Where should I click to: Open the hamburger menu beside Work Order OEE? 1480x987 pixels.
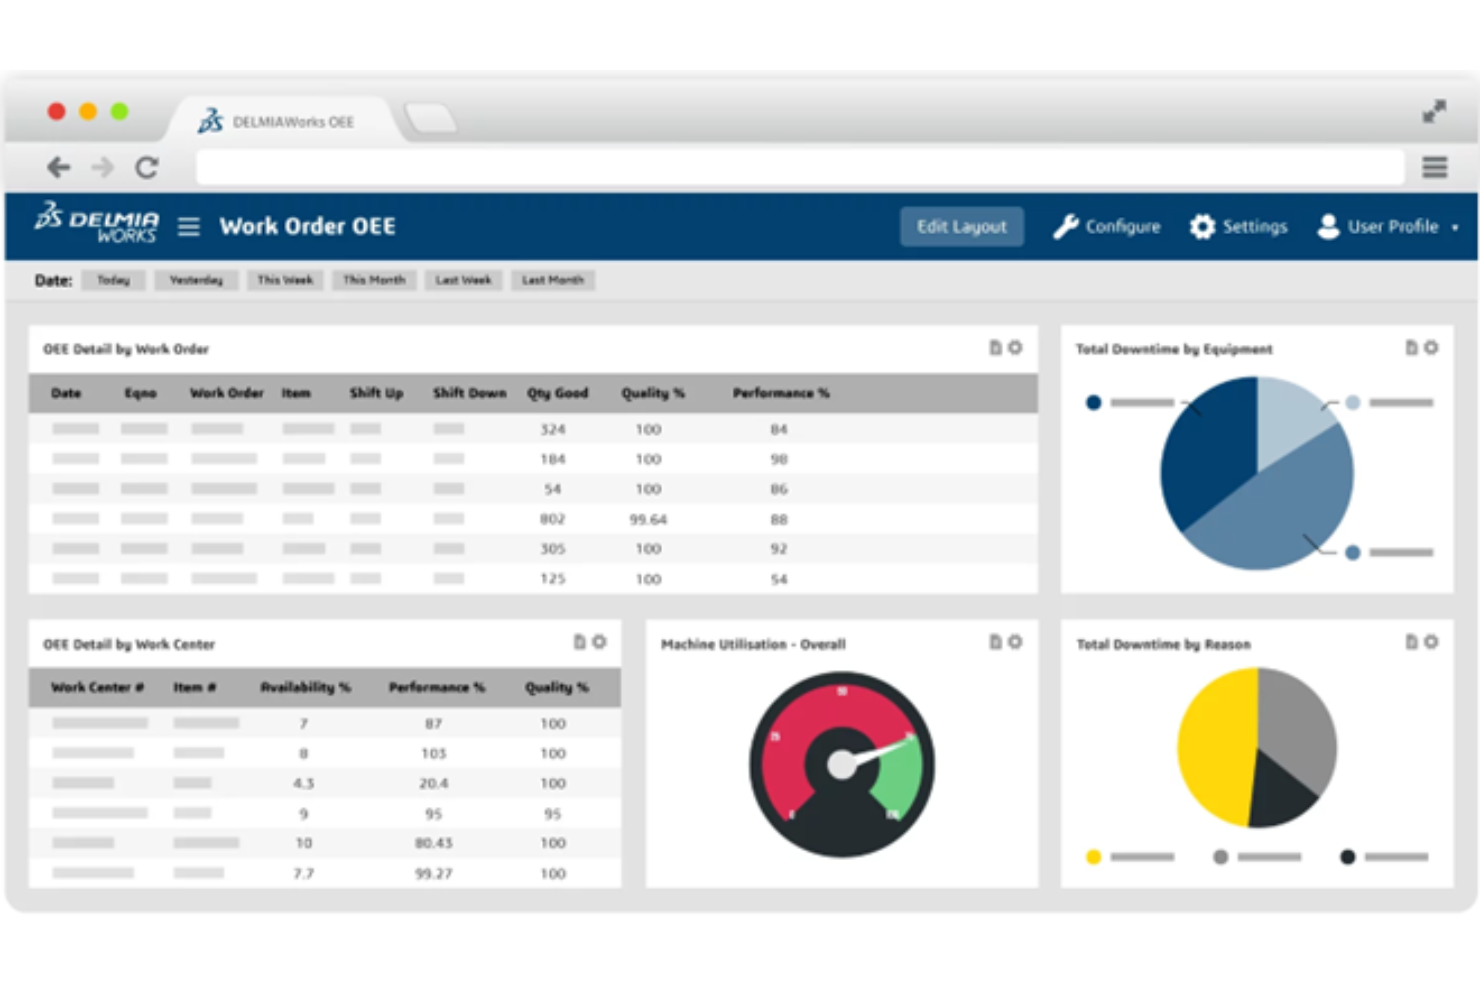coord(188,226)
